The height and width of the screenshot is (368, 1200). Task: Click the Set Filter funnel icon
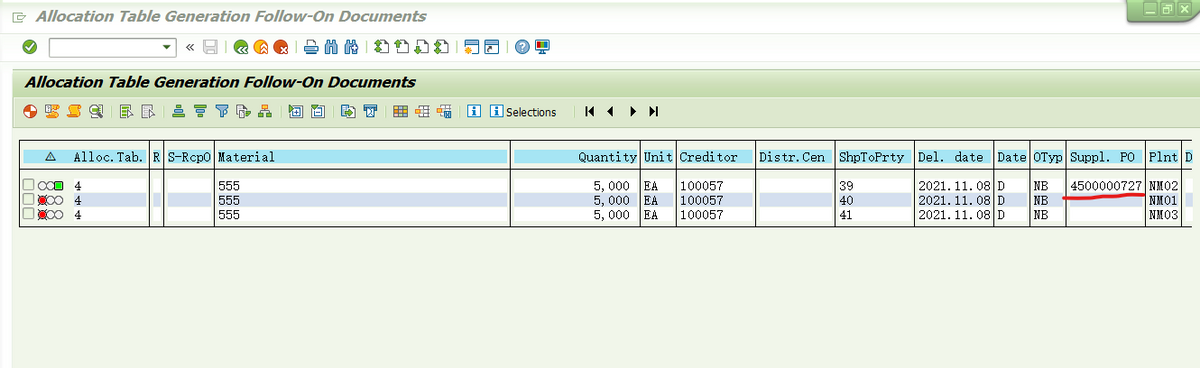click(x=221, y=111)
